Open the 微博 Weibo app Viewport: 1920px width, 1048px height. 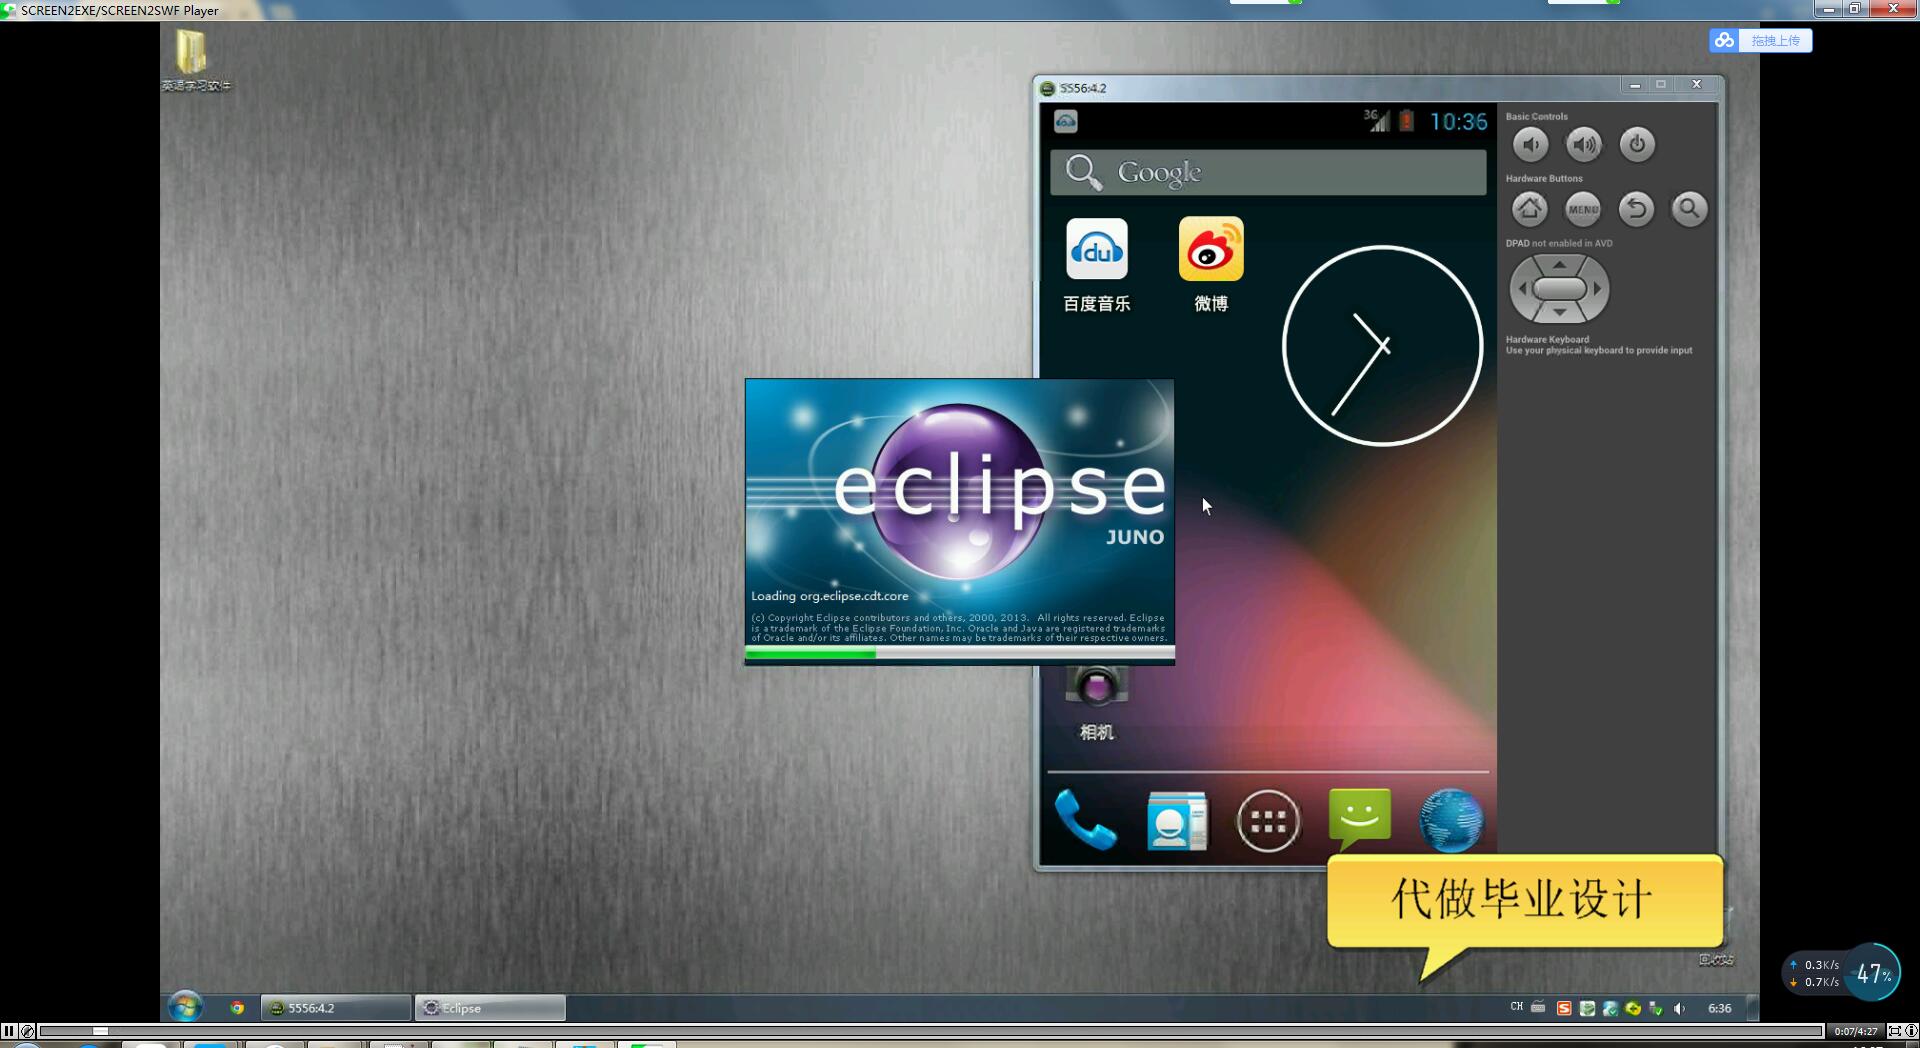(x=1211, y=266)
